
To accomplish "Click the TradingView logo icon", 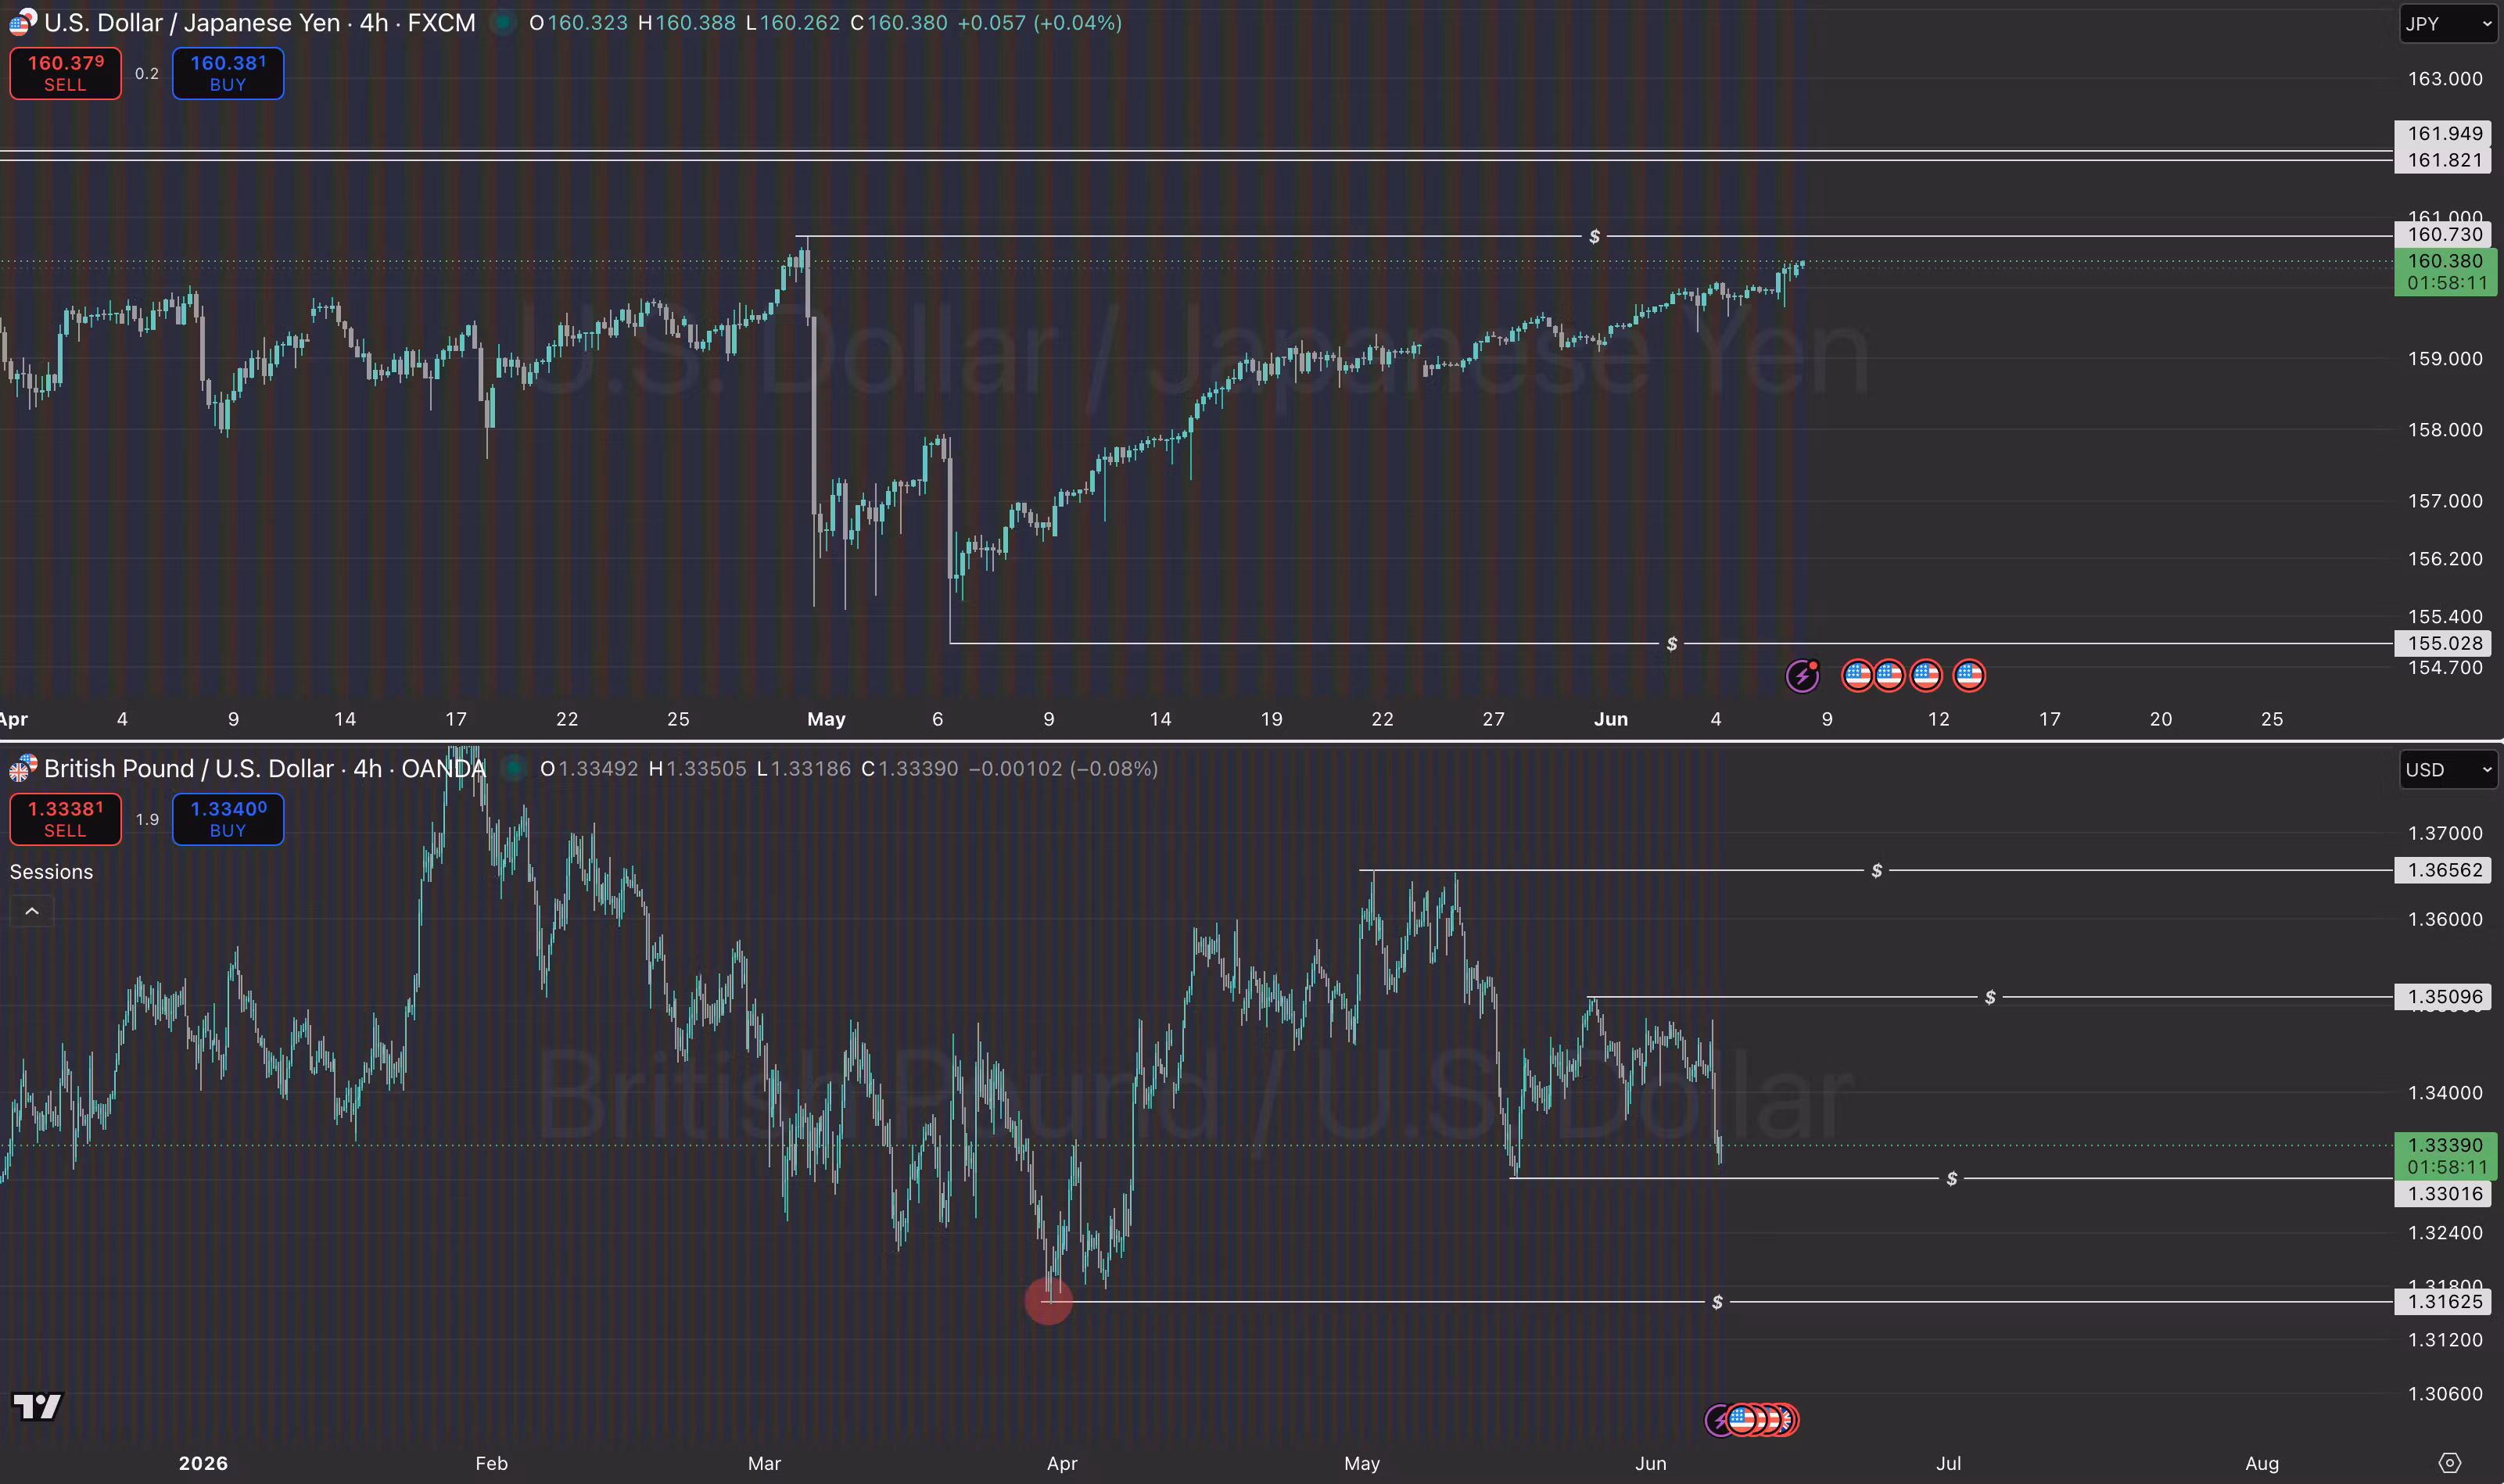I will [37, 1406].
